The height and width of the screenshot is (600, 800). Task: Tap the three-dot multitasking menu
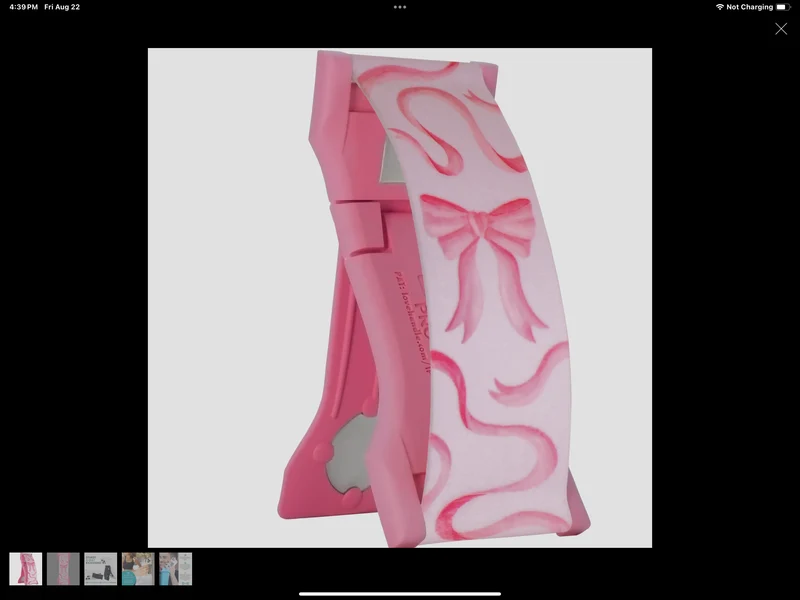(400, 7)
